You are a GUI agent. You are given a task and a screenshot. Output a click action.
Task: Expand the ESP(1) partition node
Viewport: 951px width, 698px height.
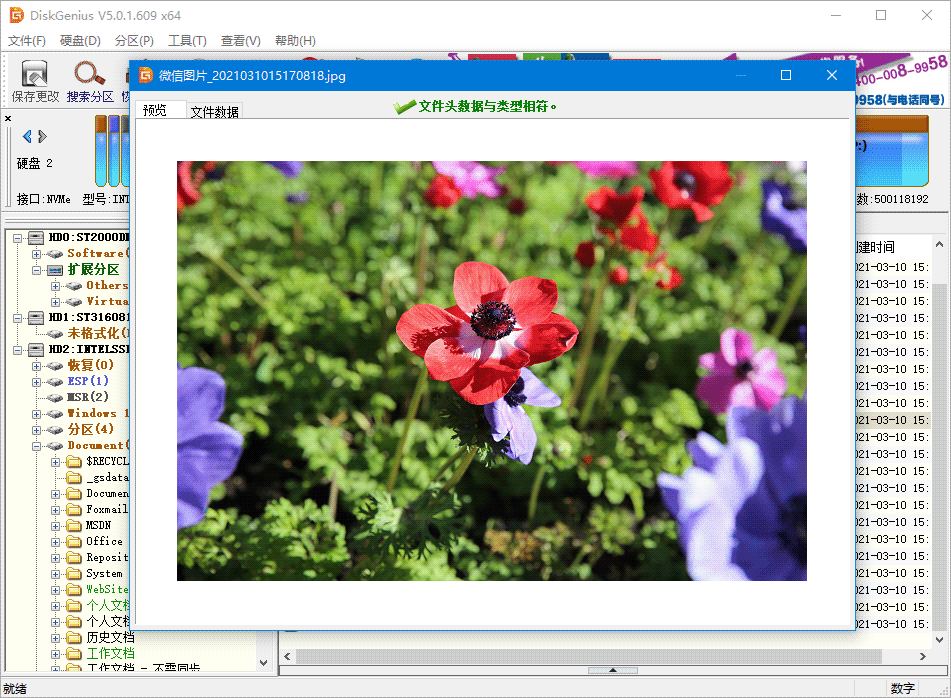(36, 382)
